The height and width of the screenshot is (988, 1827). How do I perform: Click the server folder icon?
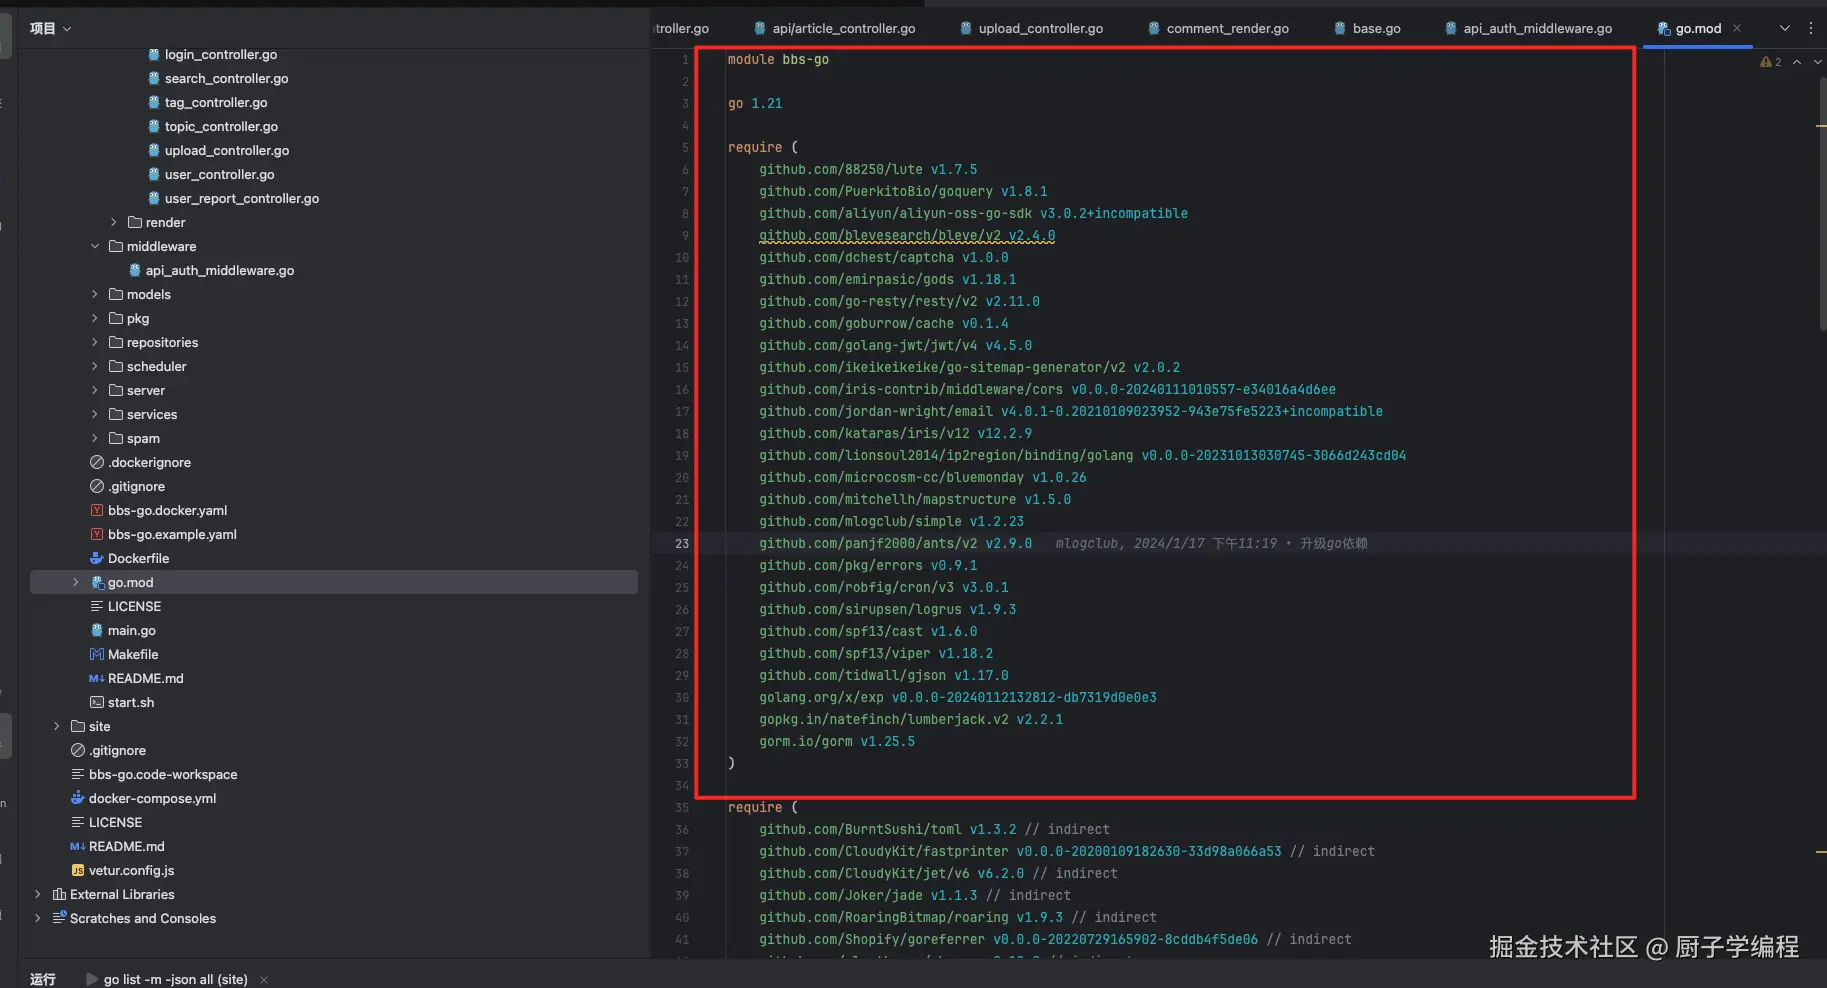click(116, 390)
